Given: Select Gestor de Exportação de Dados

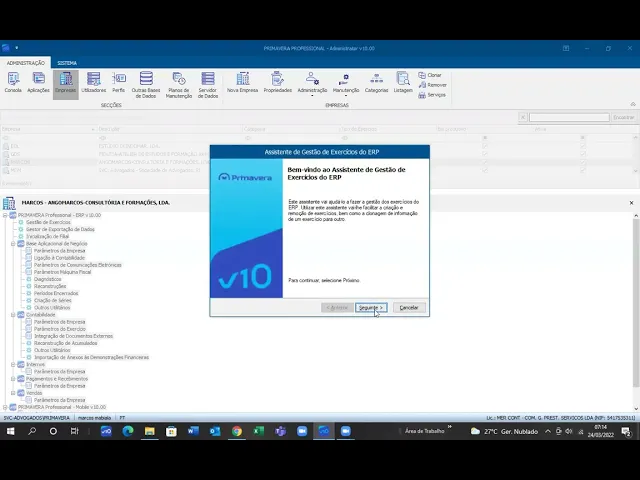Looking at the screenshot, I should [60, 229].
